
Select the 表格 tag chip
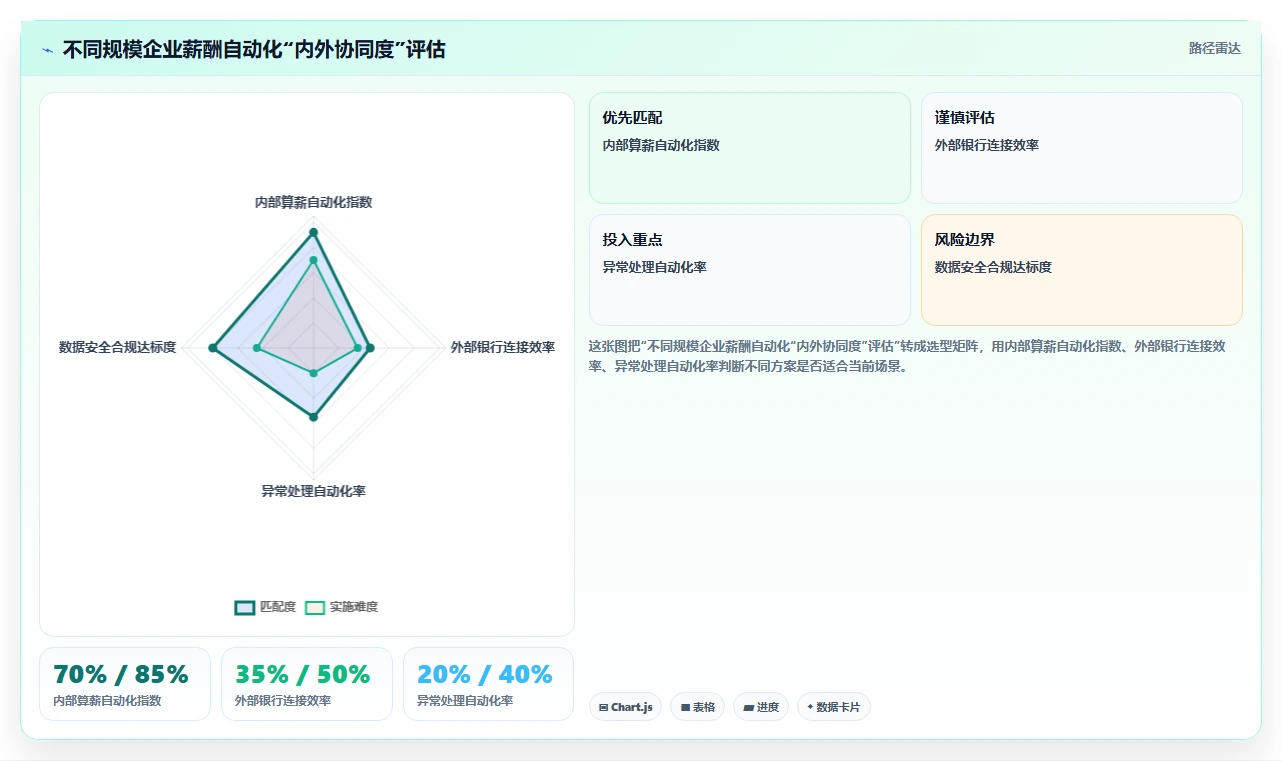coord(697,707)
